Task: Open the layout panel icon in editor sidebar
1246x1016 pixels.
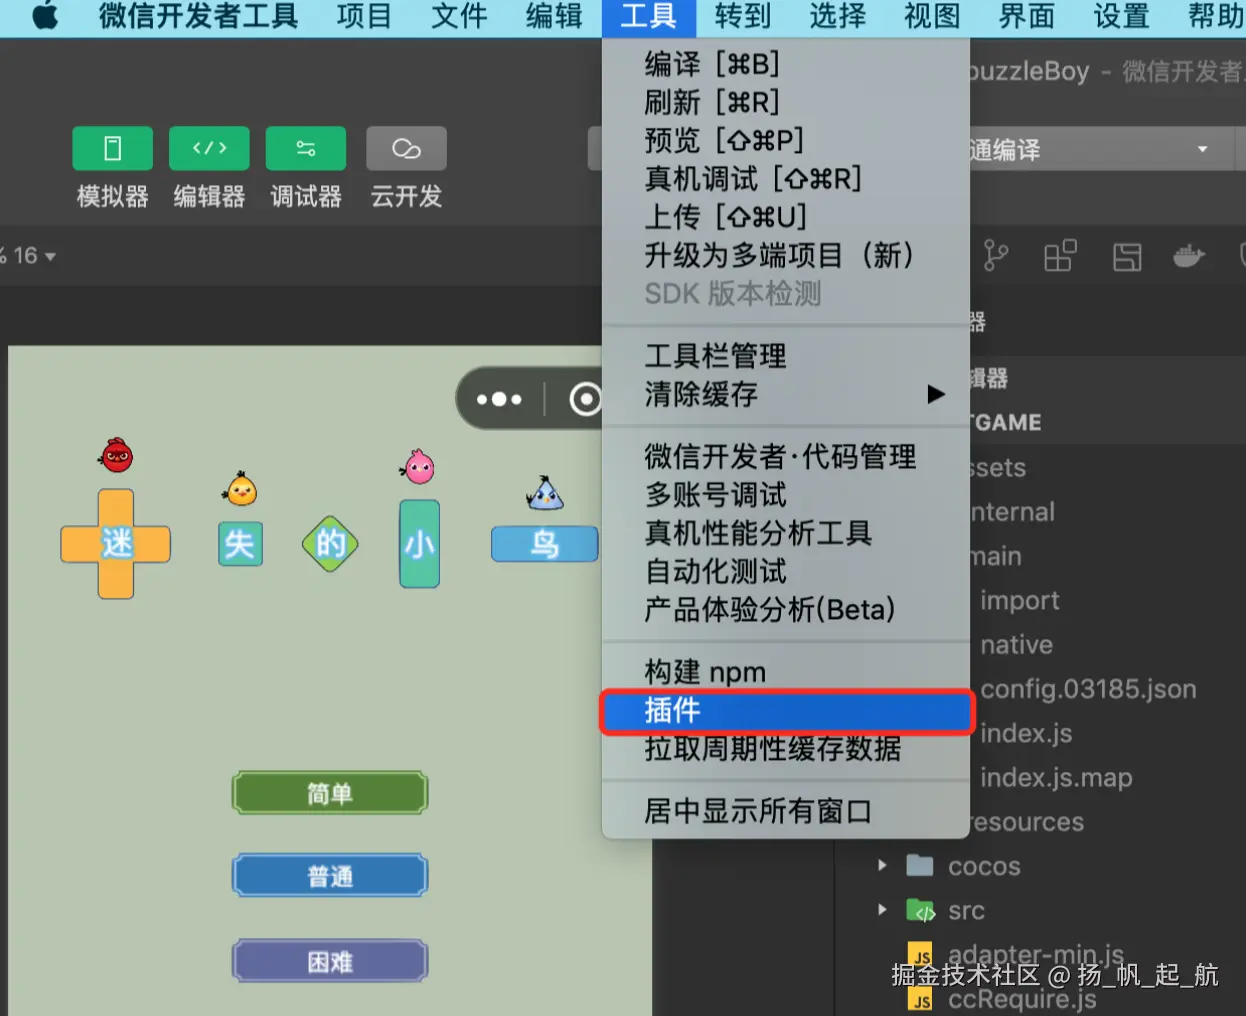Action: point(1127,257)
